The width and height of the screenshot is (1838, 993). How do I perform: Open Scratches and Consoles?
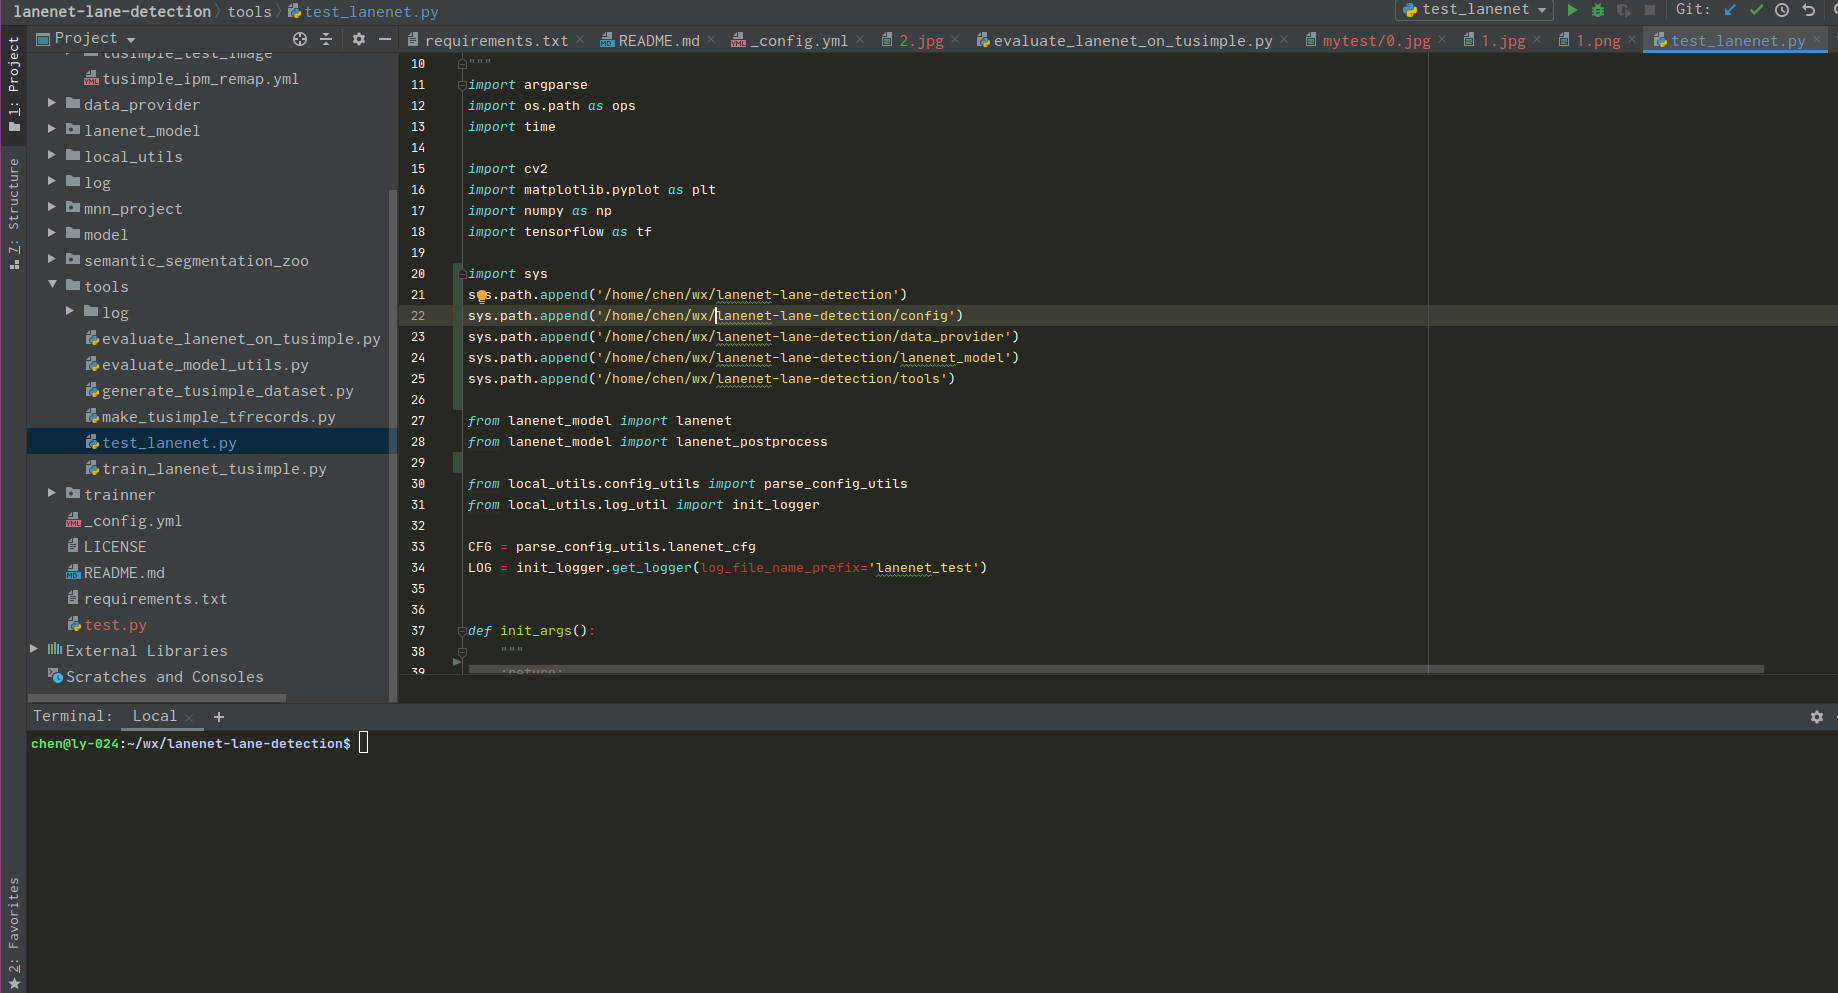coord(165,677)
